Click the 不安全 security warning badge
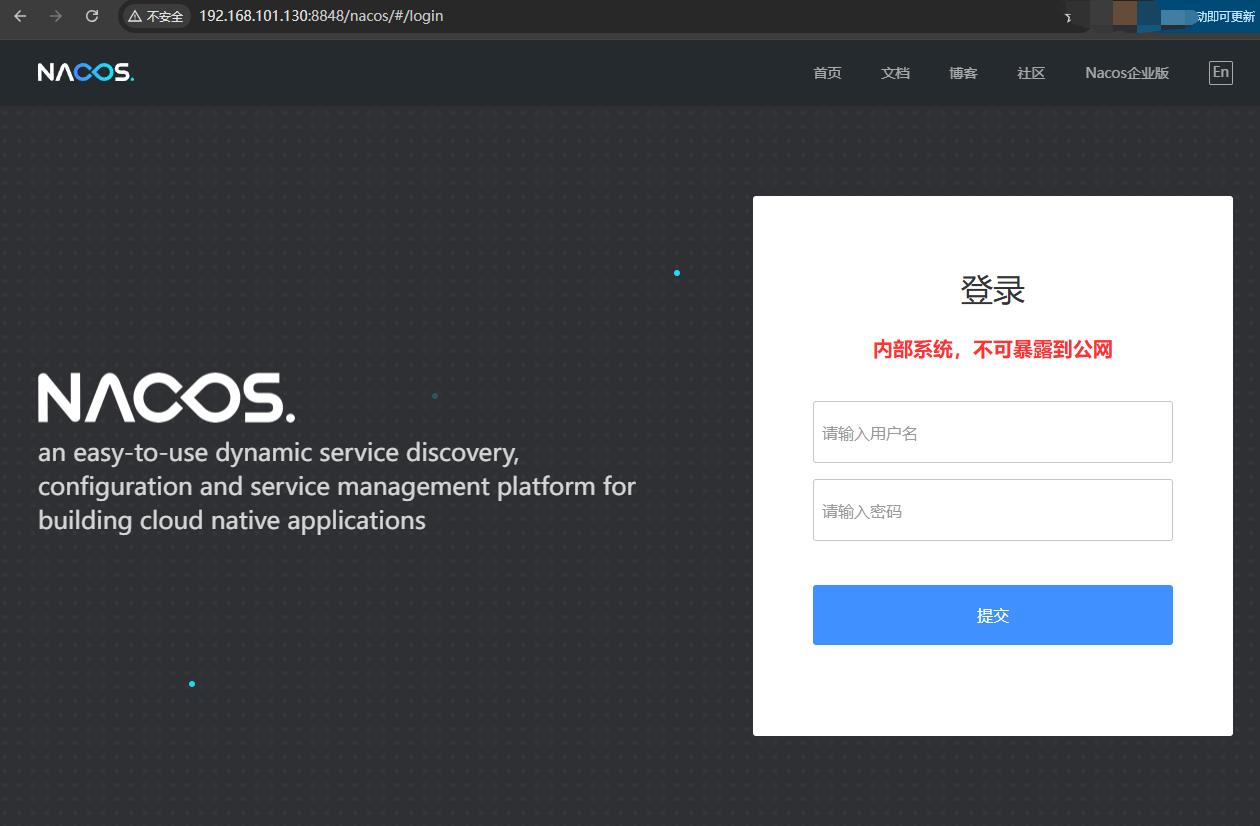 [155, 16]
